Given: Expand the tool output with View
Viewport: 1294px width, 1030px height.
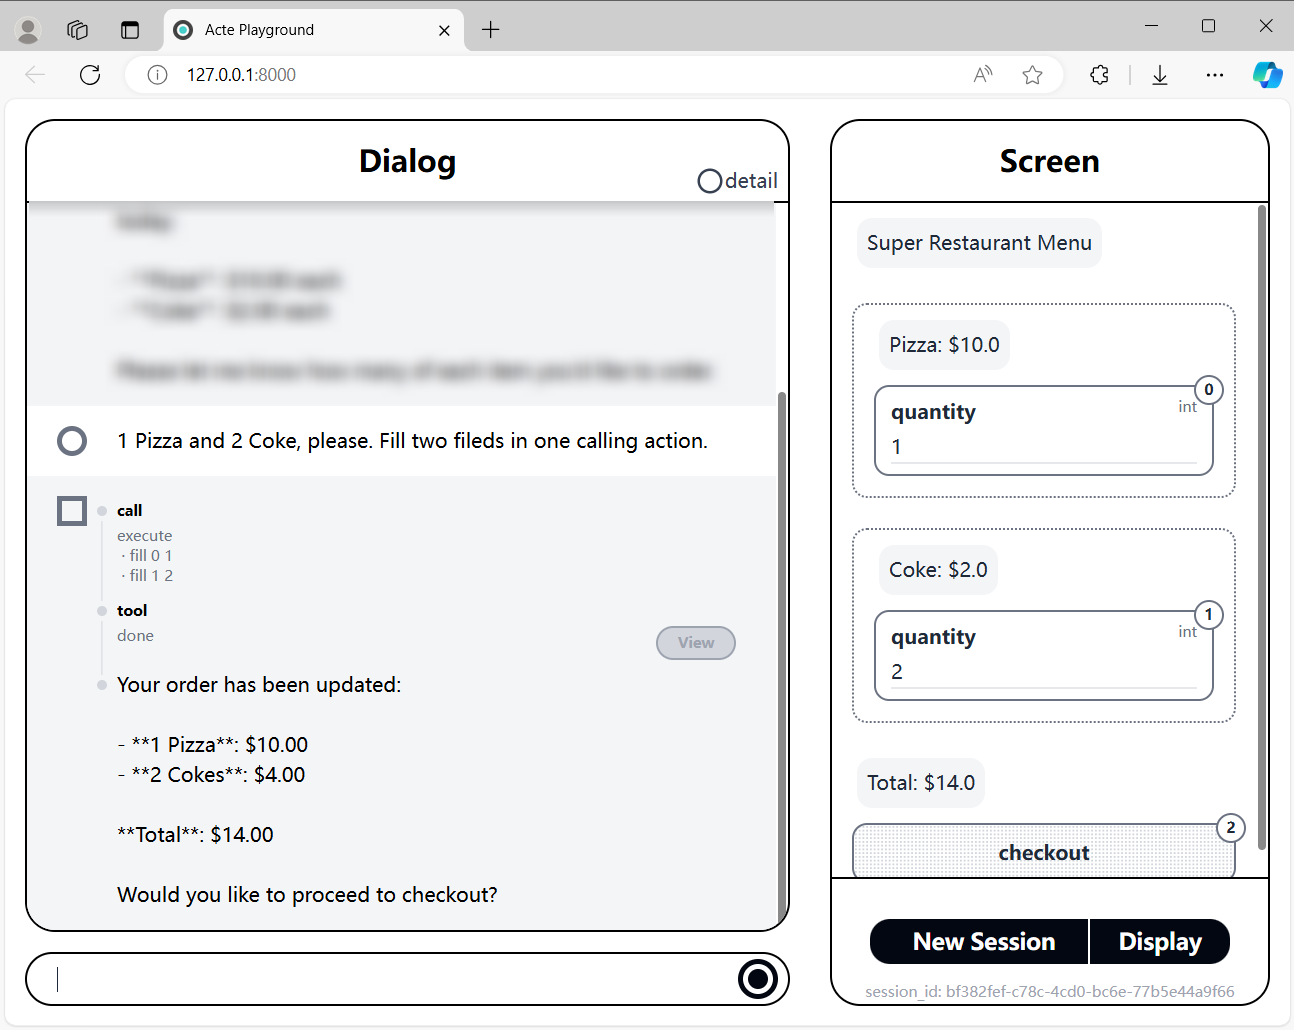Looking at the screenshot, I should coord(695,642).
